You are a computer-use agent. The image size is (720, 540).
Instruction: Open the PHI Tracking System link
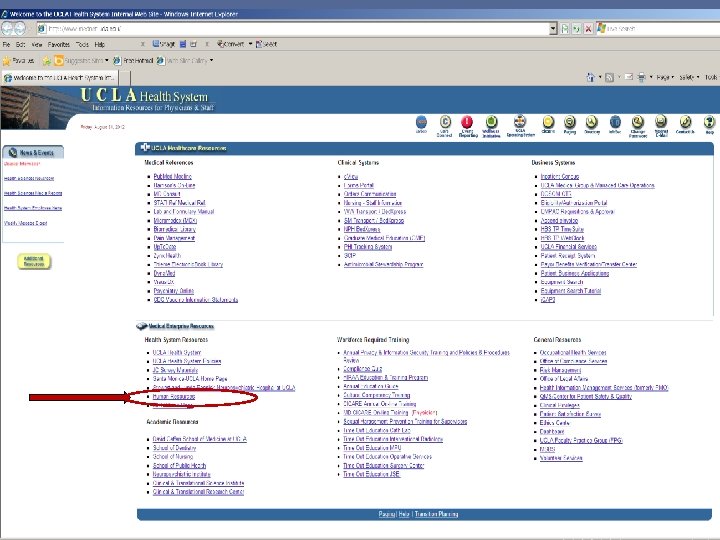tap(368, 247)
